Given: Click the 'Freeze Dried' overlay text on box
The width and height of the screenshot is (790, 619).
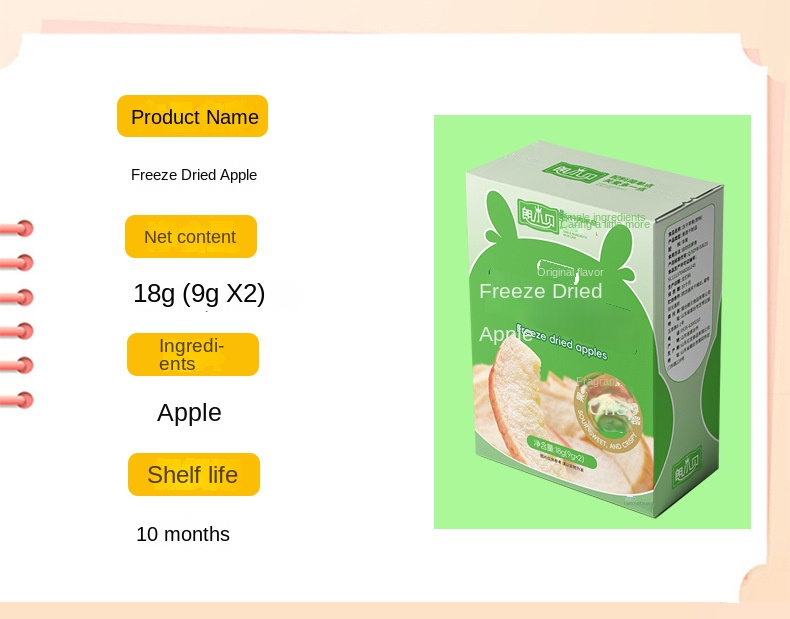Looking at the screenshot, I should (540, 291).
